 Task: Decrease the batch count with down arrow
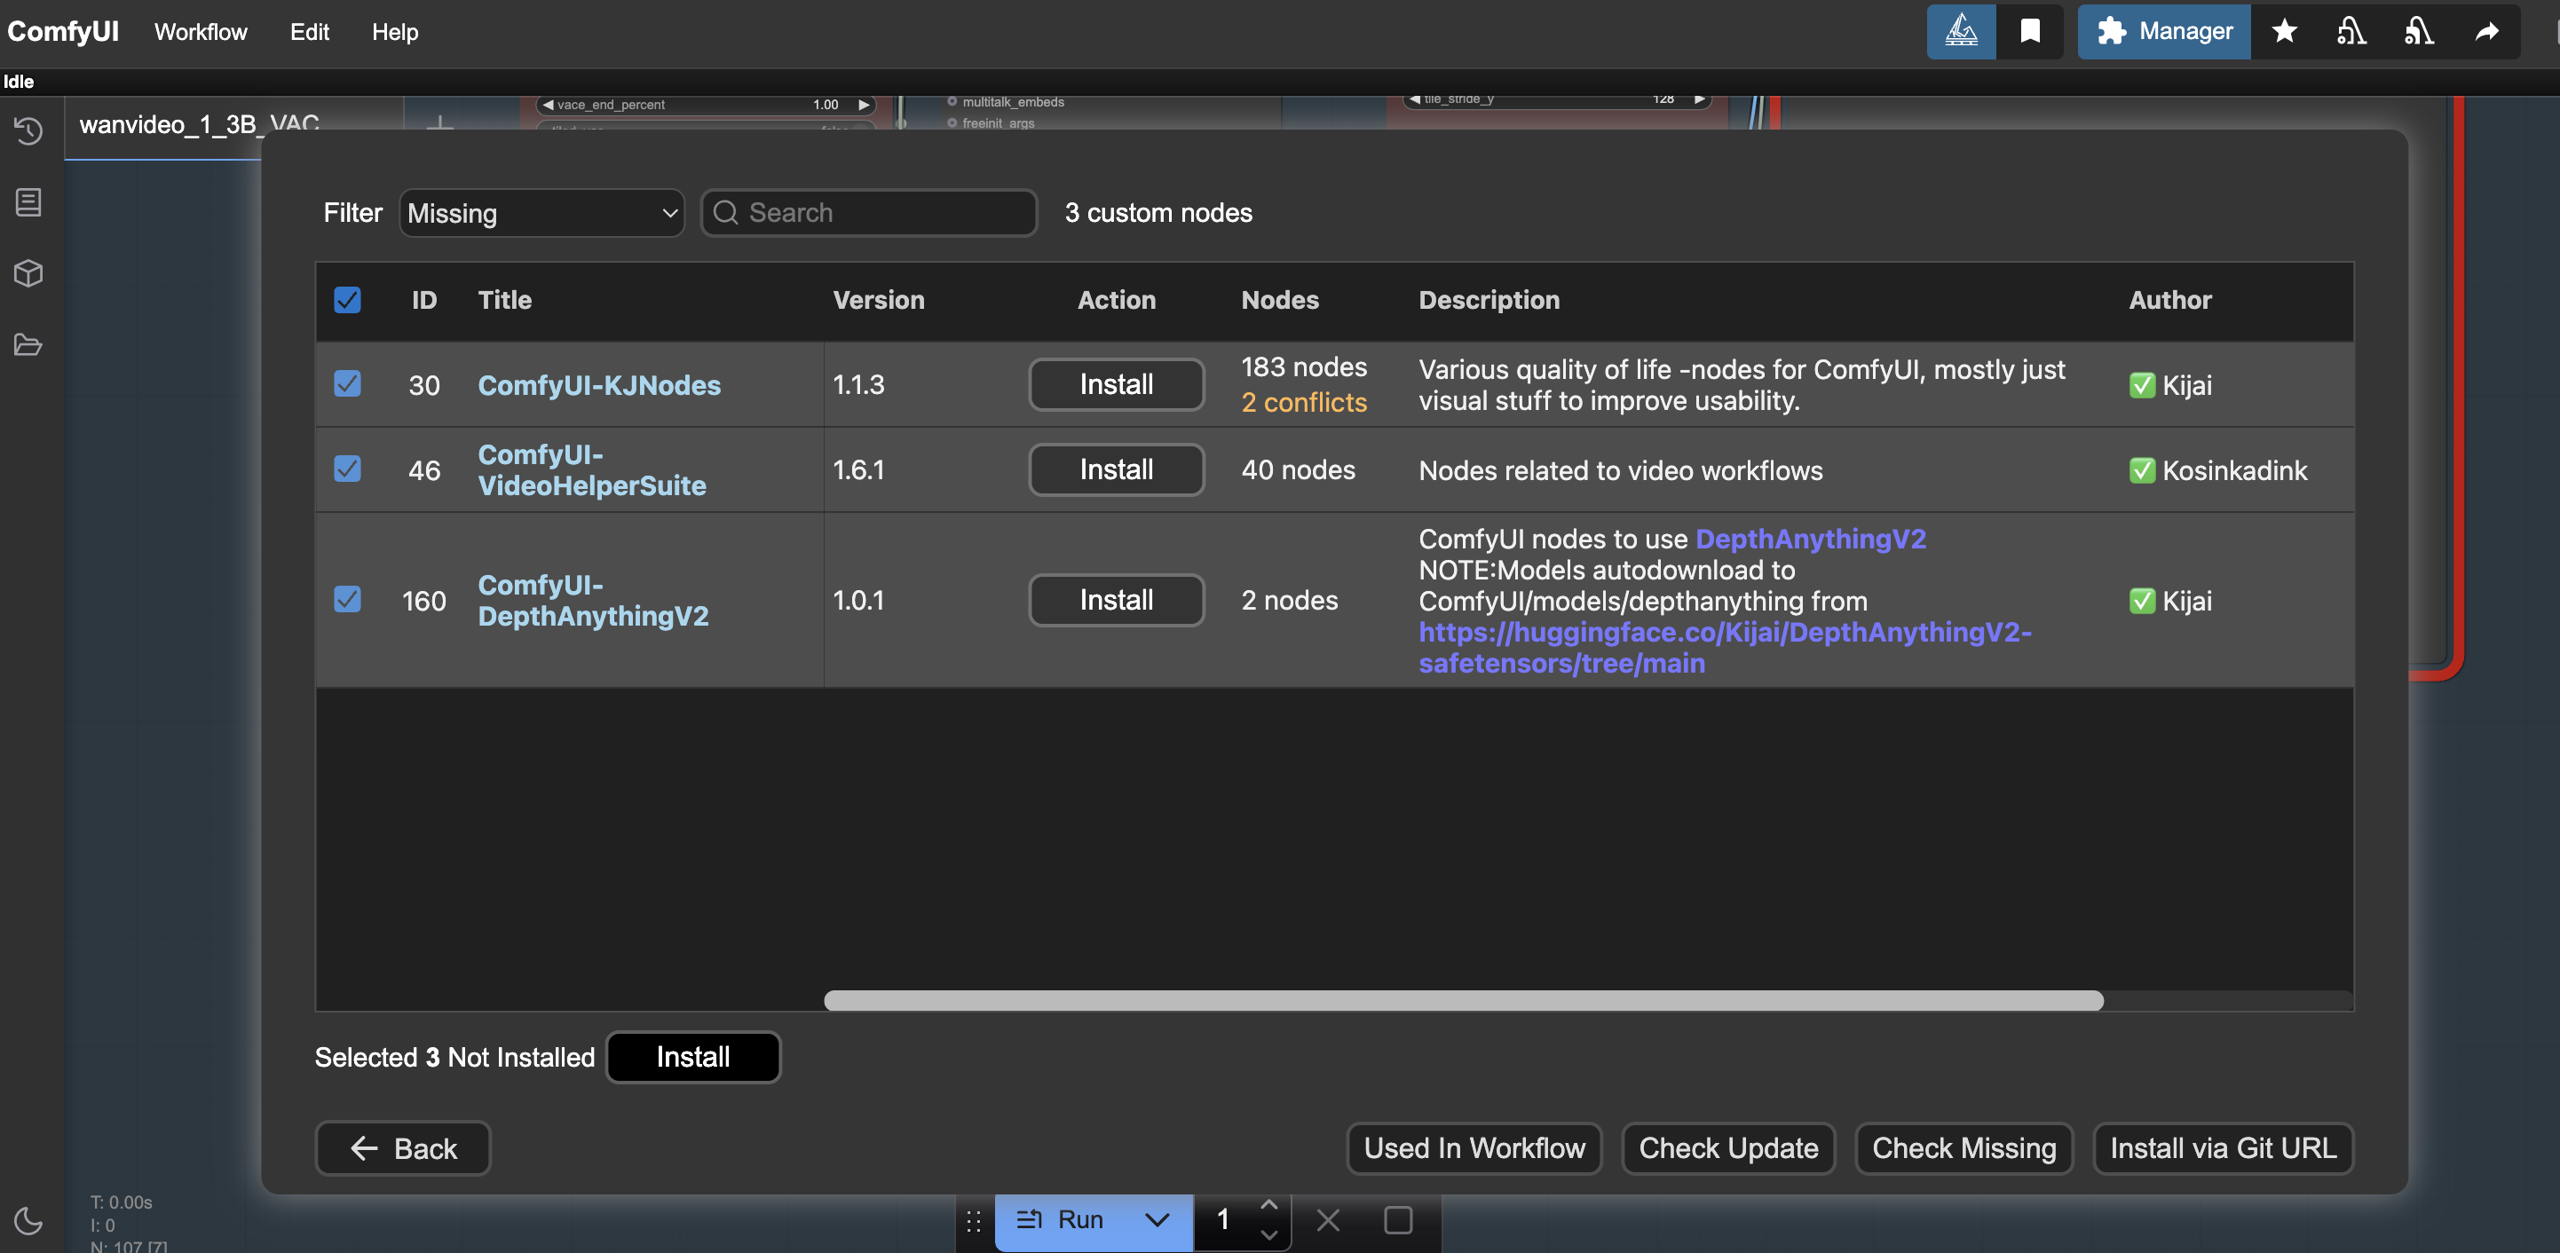click(x=1269, y=1234)
